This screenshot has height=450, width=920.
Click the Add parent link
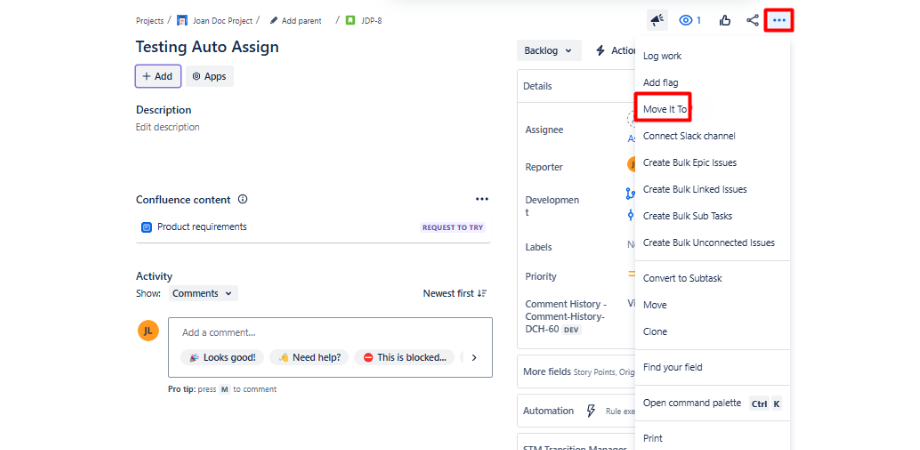coord(302,21)
